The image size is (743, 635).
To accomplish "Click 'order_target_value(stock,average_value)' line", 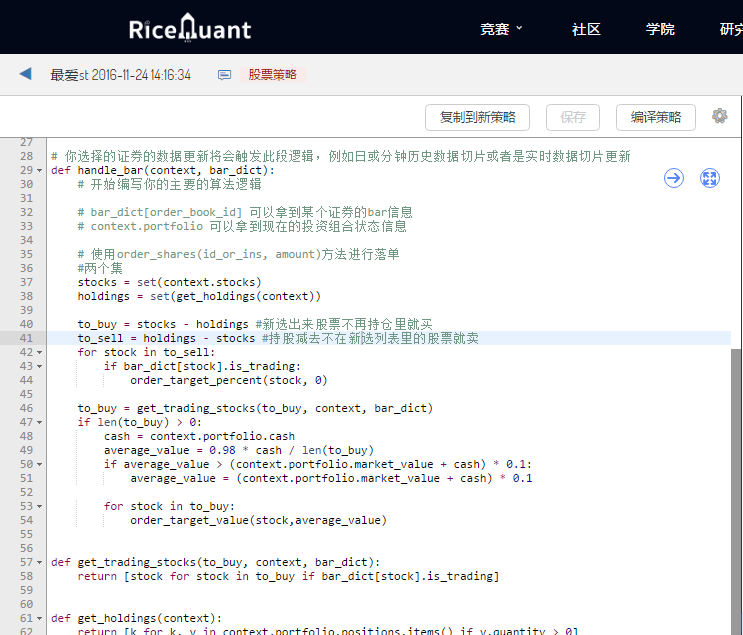I will click(259, 520).
